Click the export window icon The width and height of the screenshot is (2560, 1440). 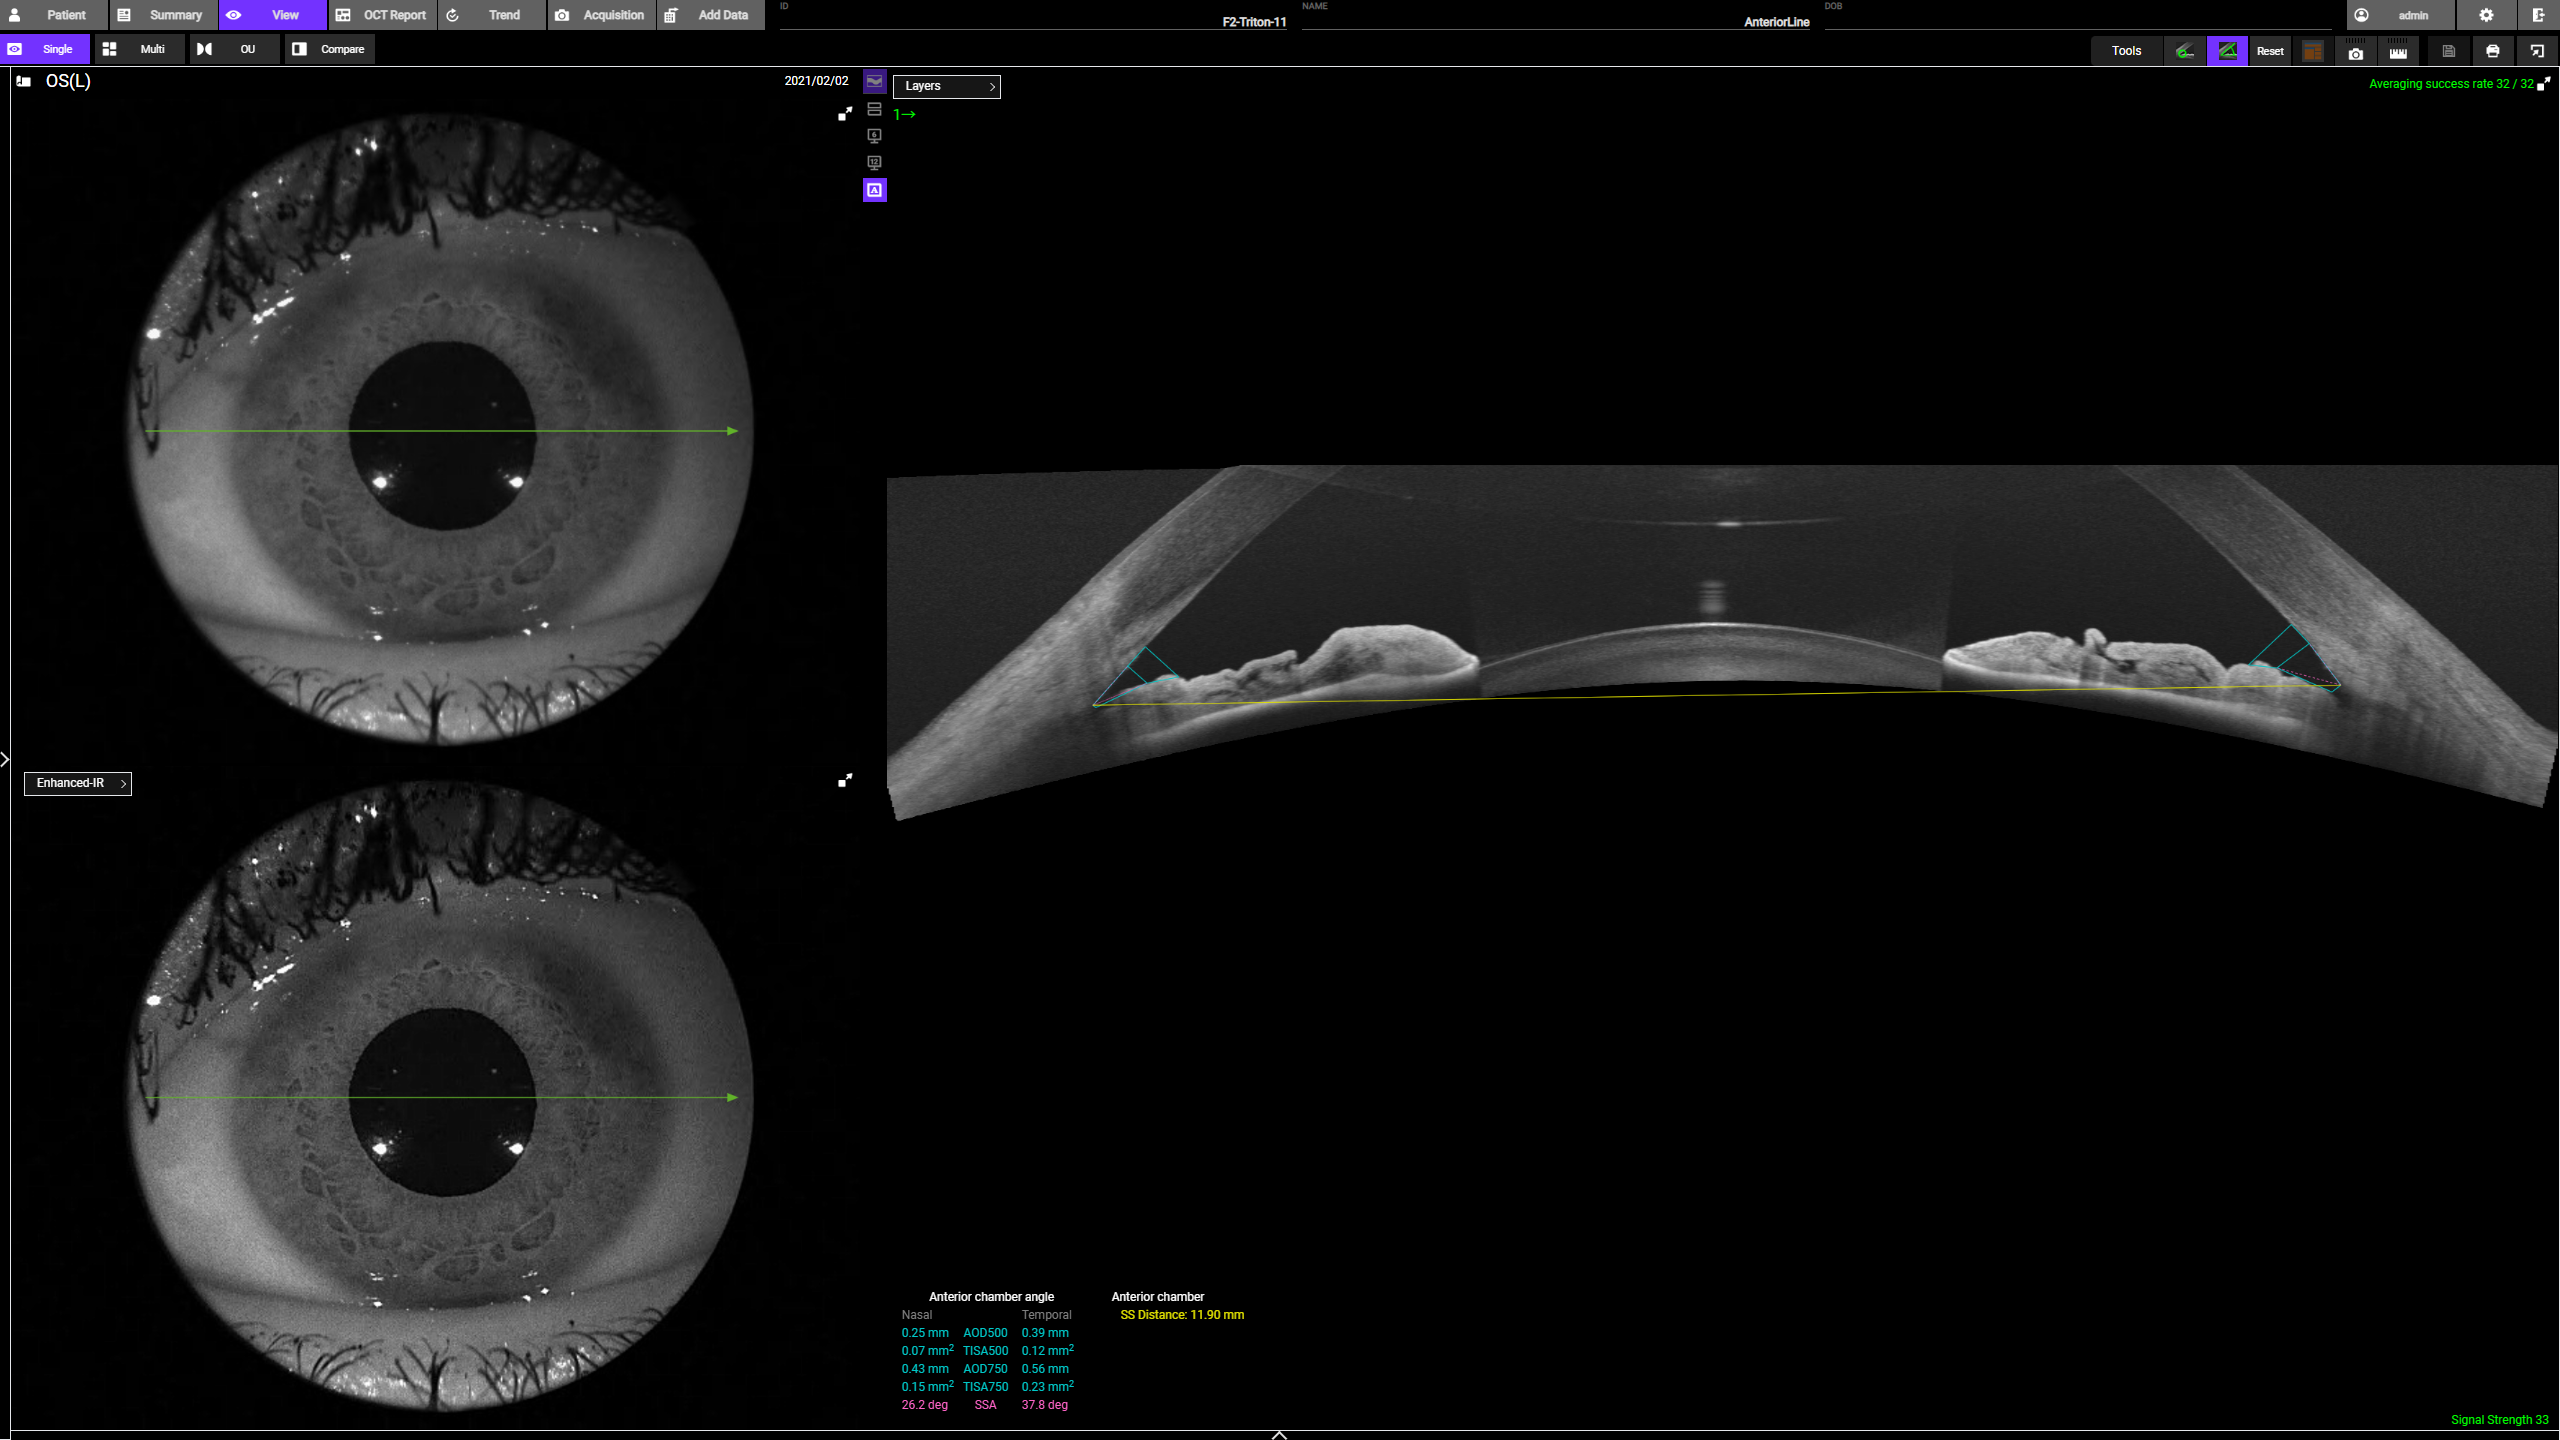click(2537, 51)
